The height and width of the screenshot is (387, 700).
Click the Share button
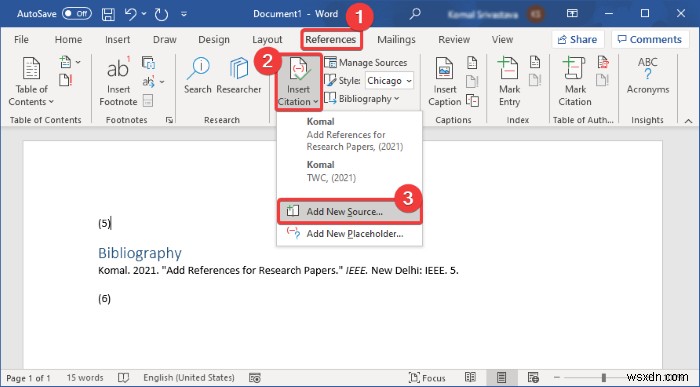click(x=577, y=39)
